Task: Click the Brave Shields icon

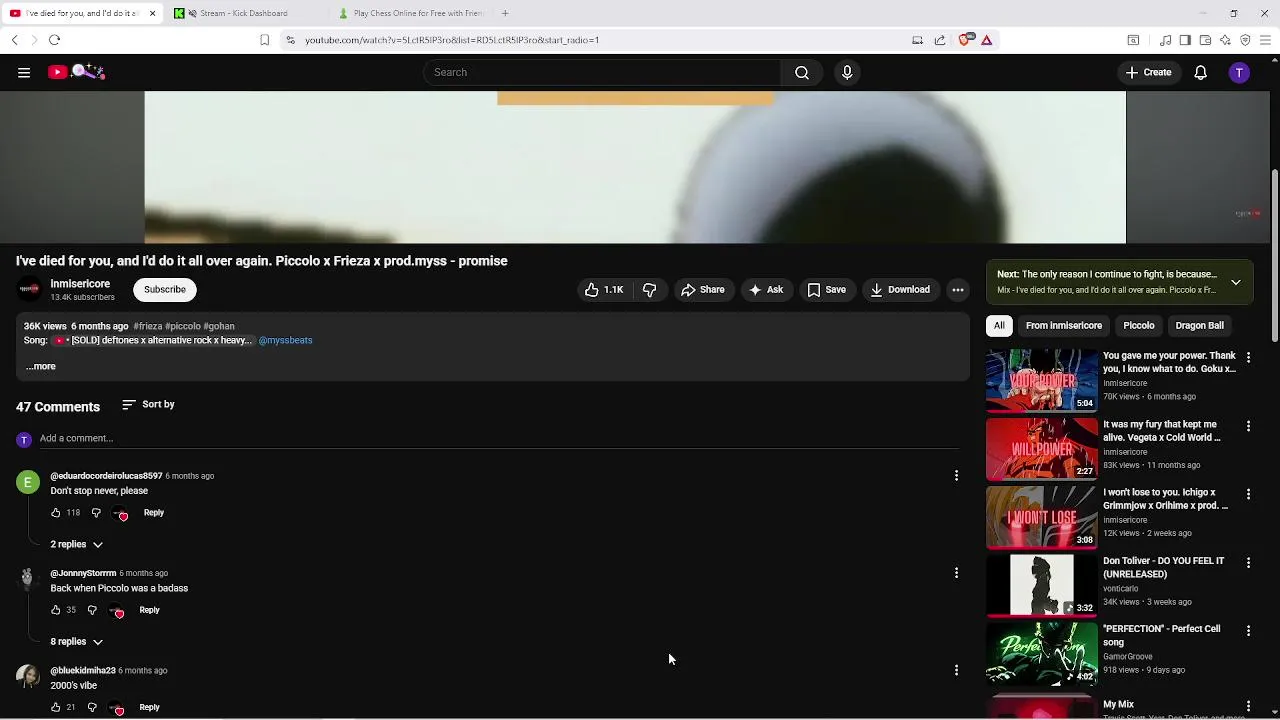Action: [x=964, y=40]
